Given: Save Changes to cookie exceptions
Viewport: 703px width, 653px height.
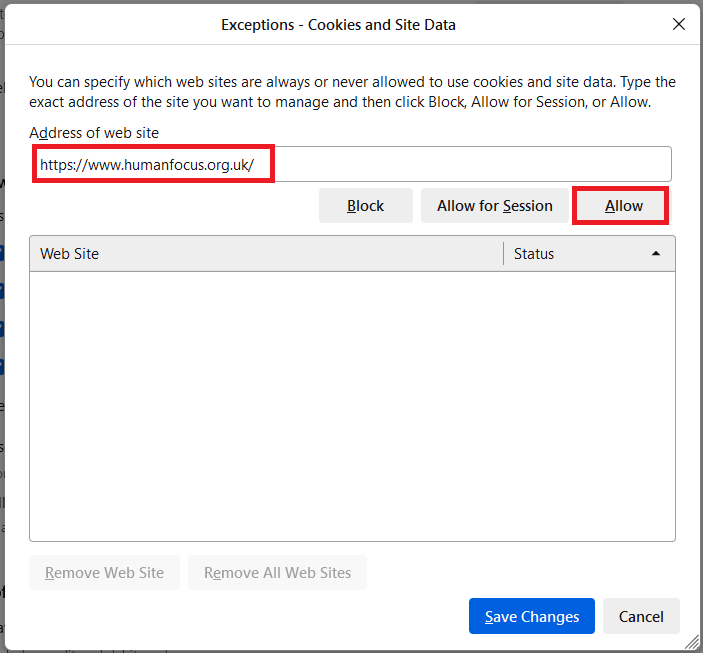Looking at the screenshot, I should coord(531,617).
